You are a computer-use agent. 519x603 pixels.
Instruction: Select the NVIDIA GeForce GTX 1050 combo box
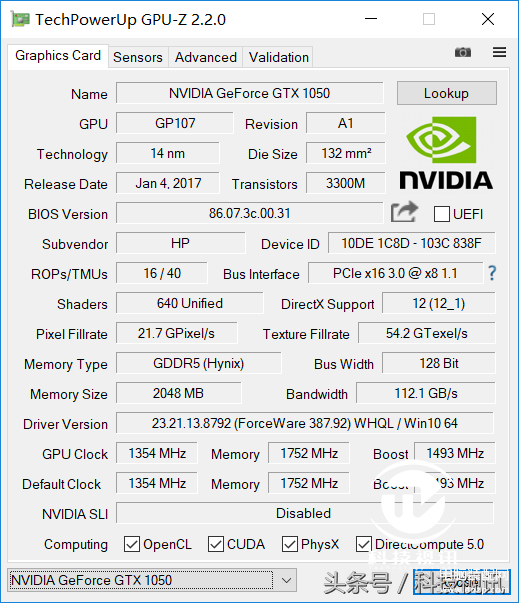click(x=152, y=580)
